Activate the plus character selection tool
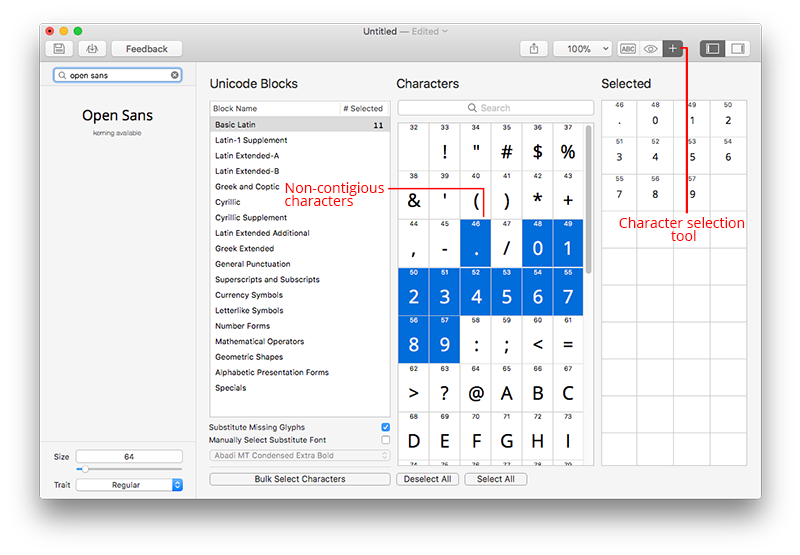 pyautogui.click(x=673, y=49)
